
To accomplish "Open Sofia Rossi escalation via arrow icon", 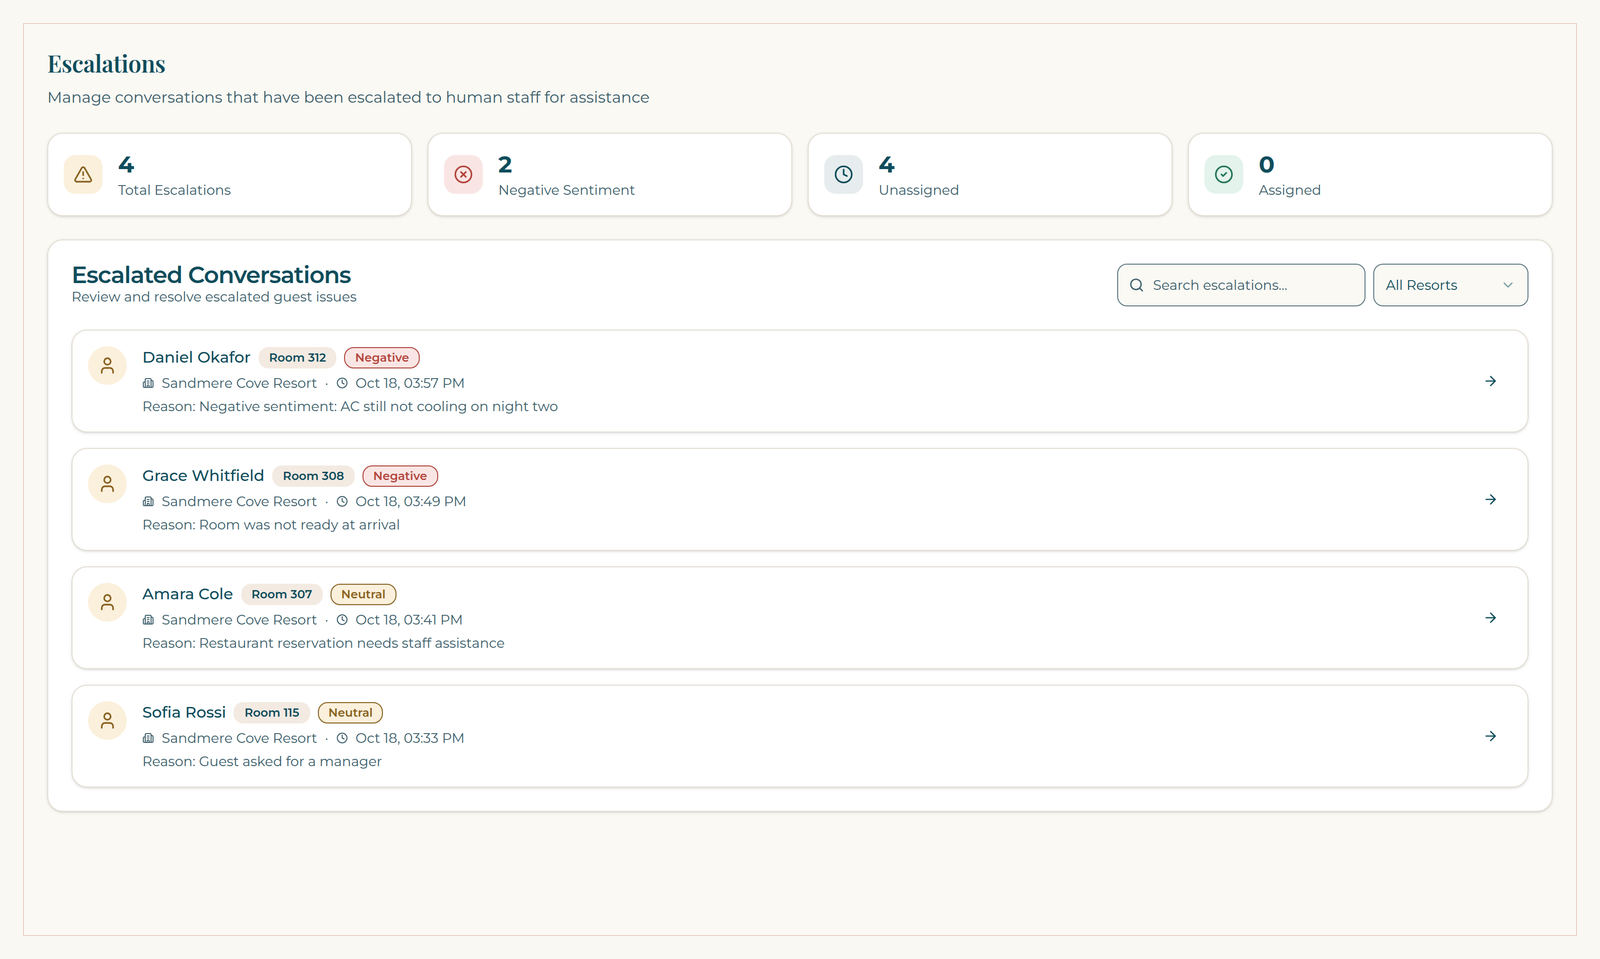I will pyautogui.click(x=1490, y=736).
